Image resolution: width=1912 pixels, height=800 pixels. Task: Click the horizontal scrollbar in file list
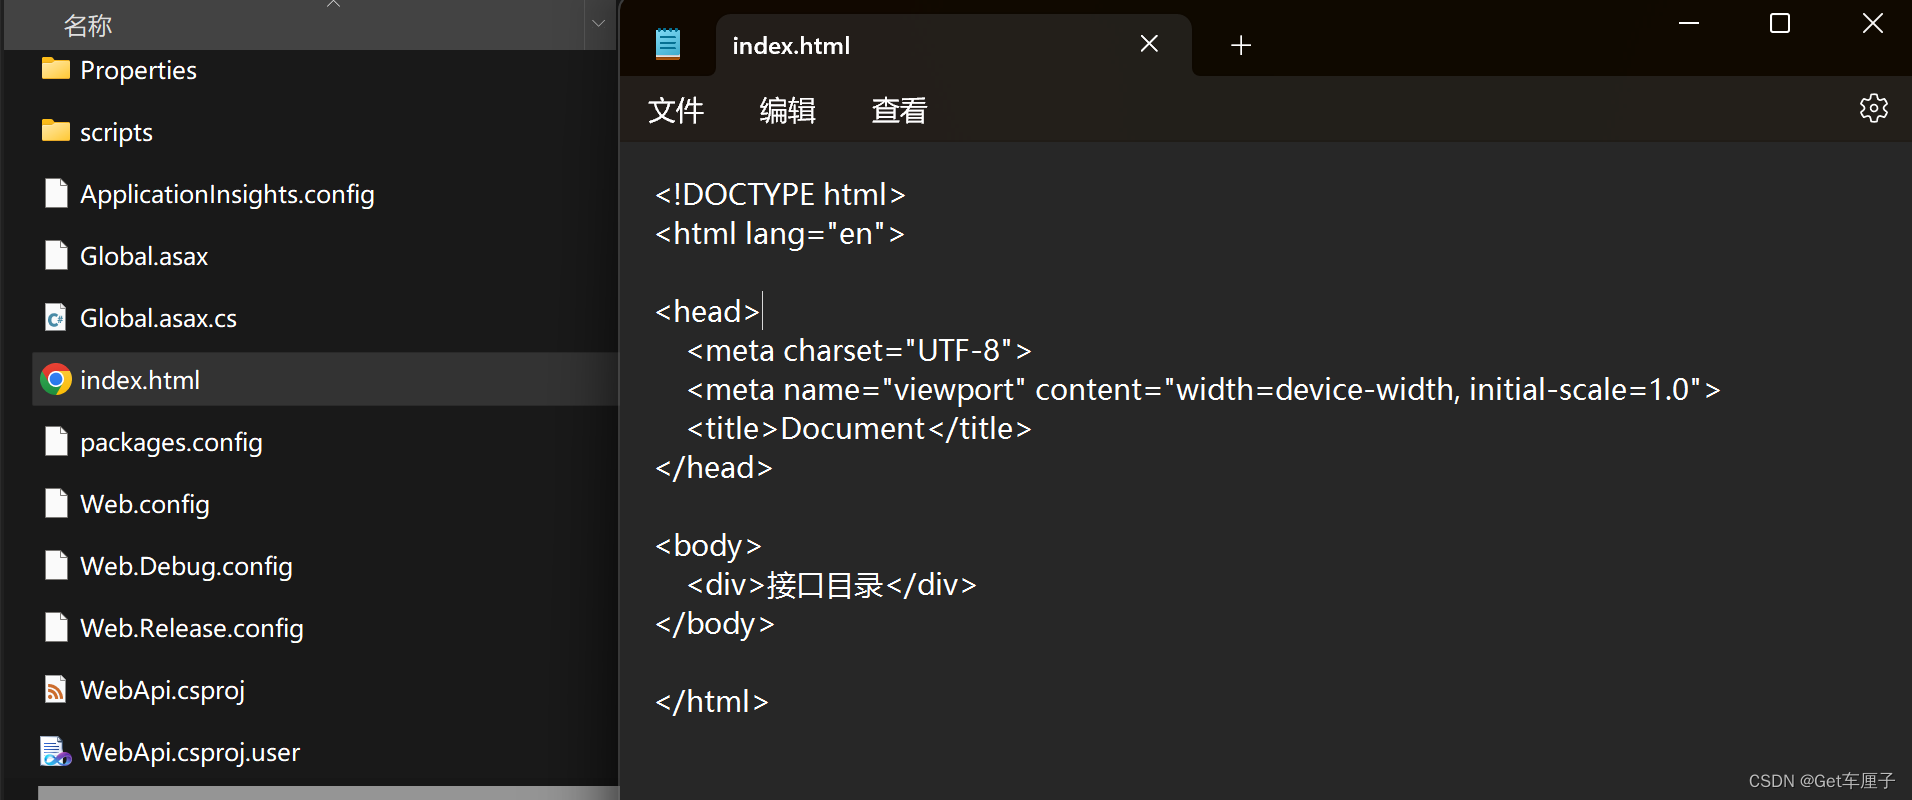coord(328,793)
